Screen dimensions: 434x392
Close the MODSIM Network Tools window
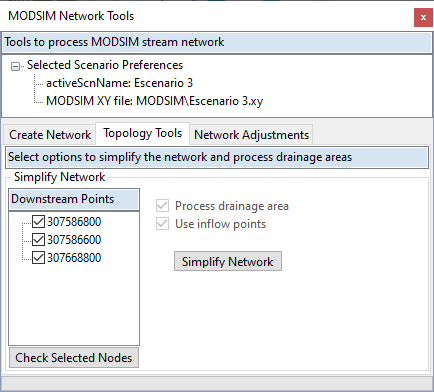click(x=423, y=17)
